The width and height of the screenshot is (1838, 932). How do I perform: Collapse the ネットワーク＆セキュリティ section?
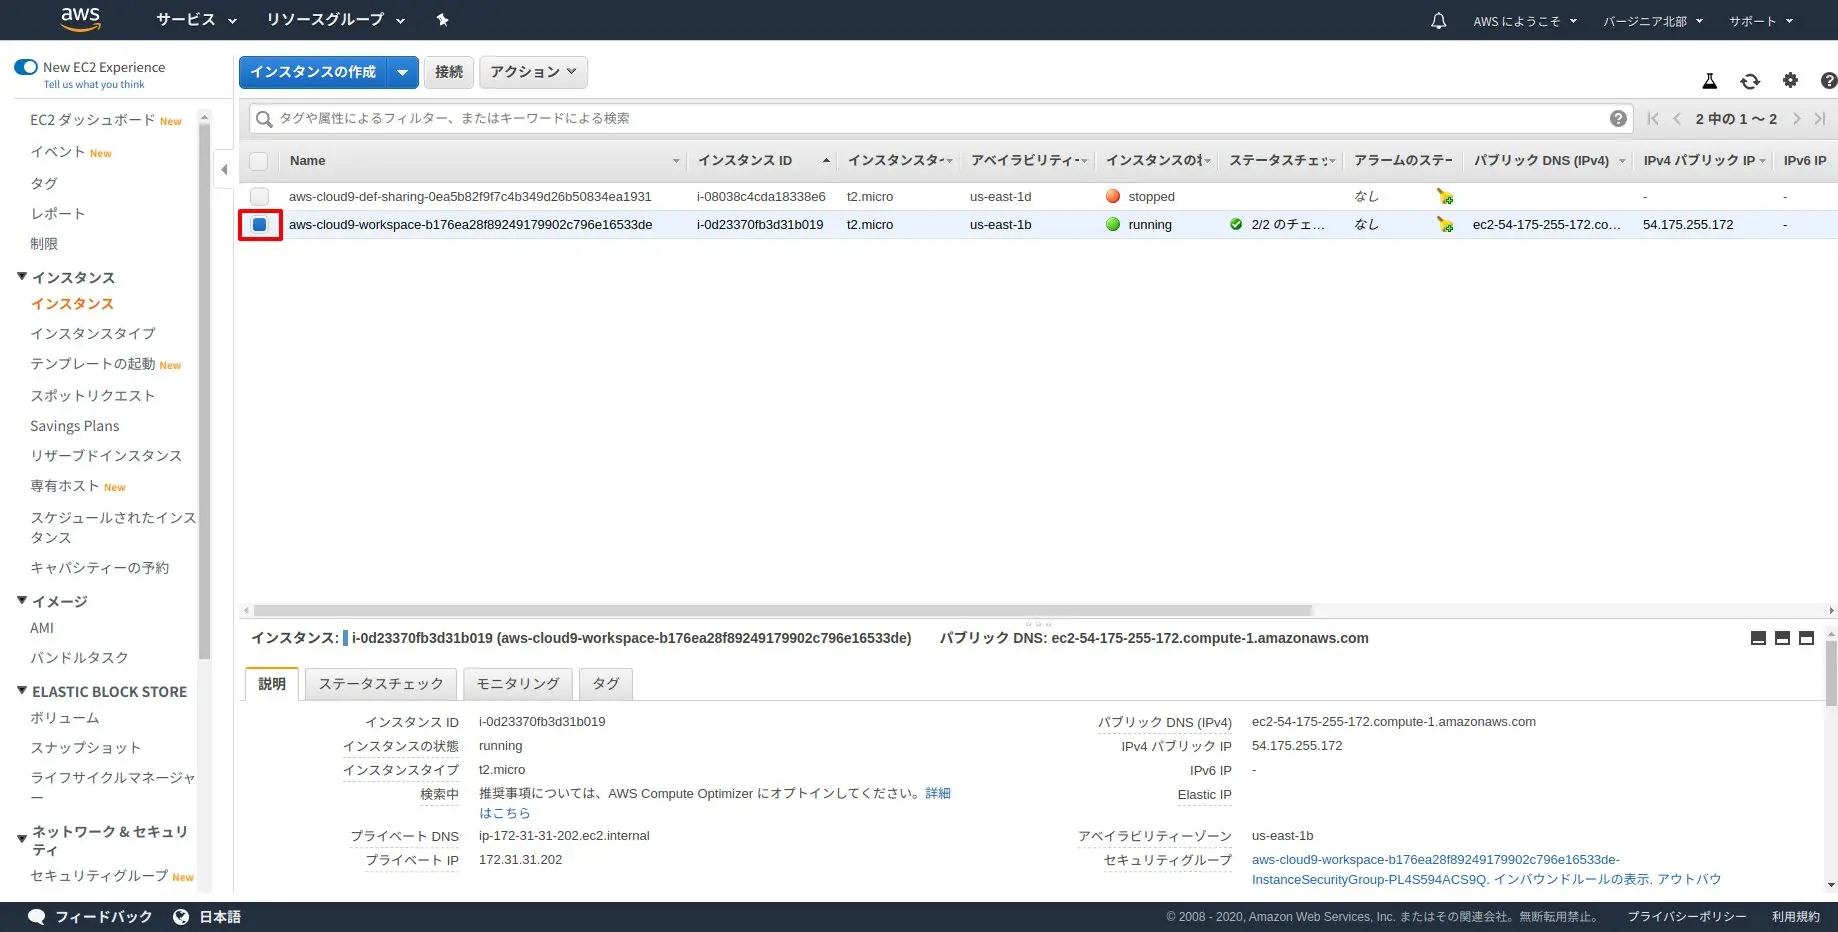click(x=22, y=839)
